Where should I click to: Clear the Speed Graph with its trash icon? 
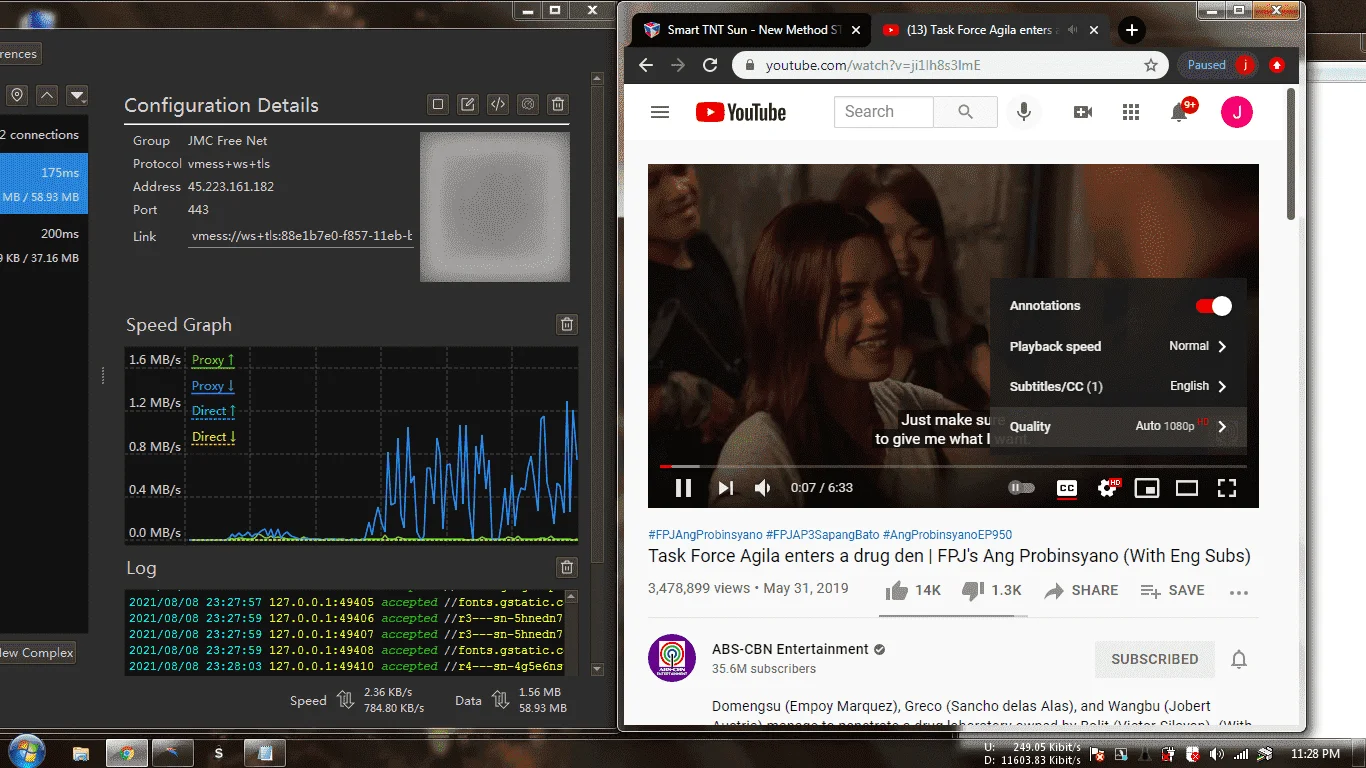click(567, 324)
